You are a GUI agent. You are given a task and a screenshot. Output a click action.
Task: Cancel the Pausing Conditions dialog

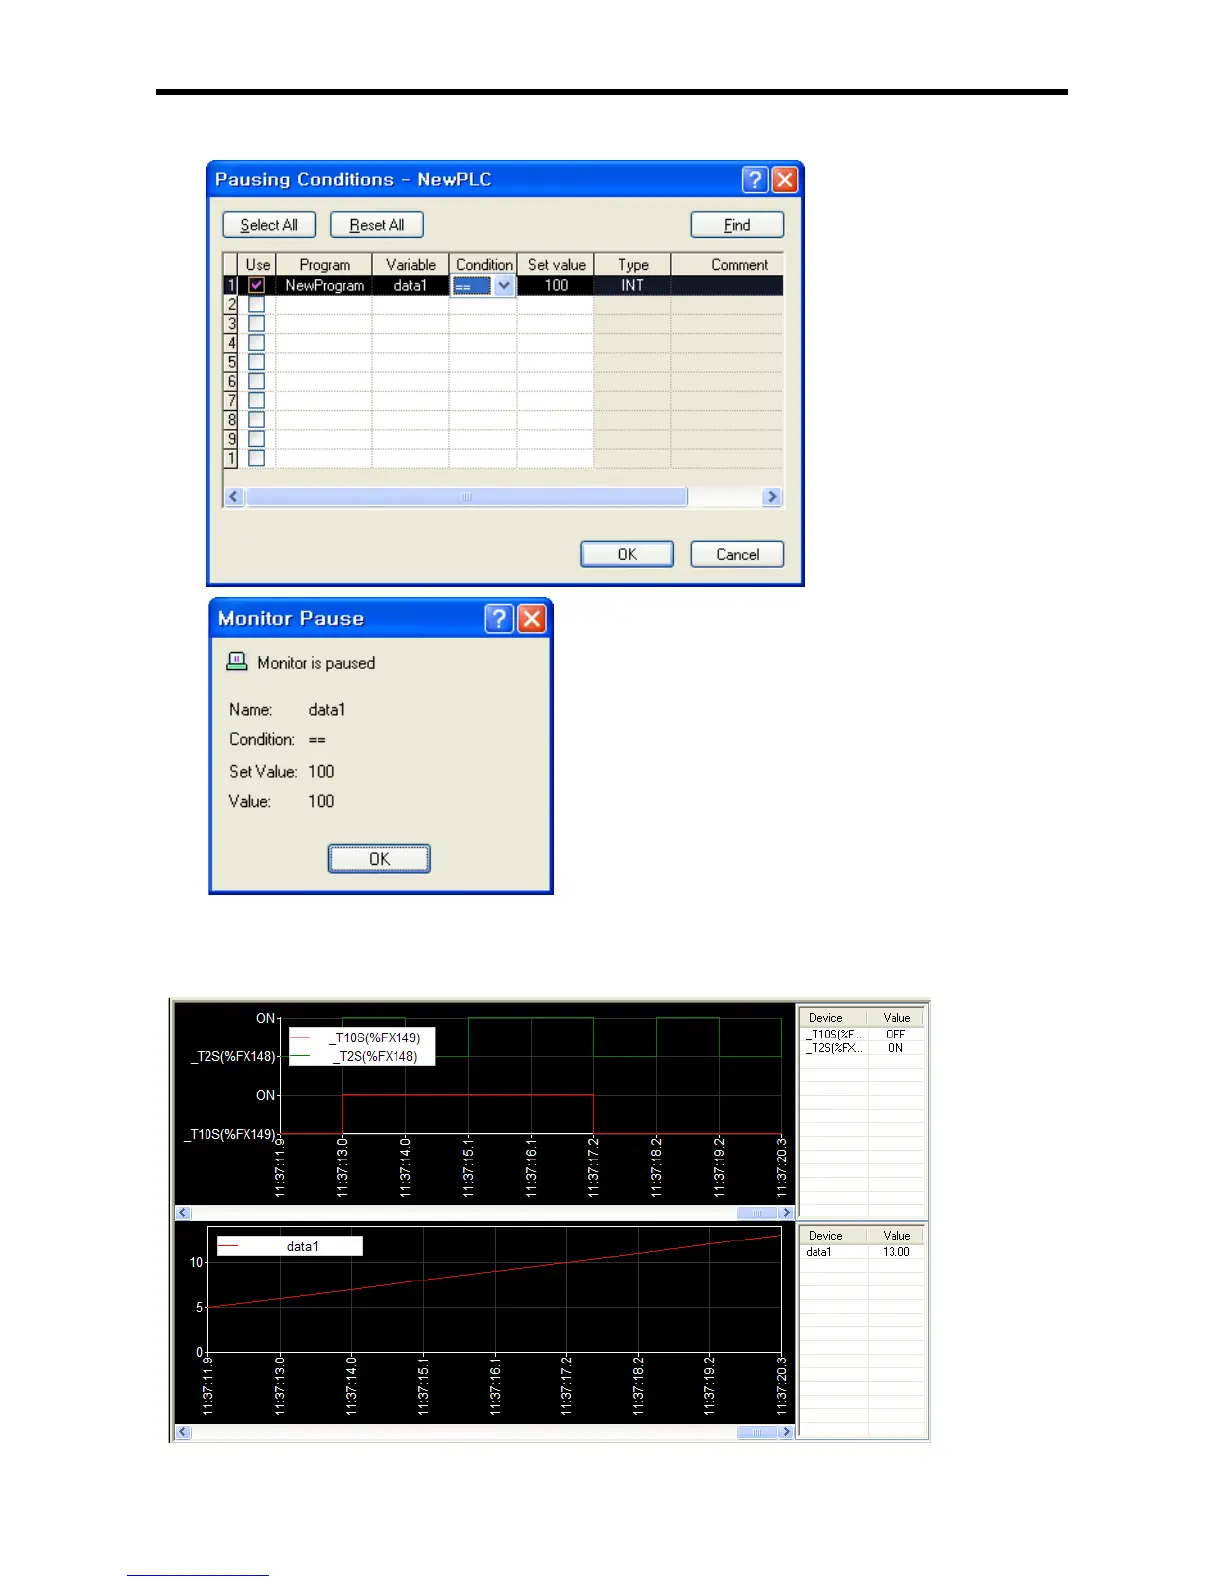pyautogui.click(x=737, y=554)
